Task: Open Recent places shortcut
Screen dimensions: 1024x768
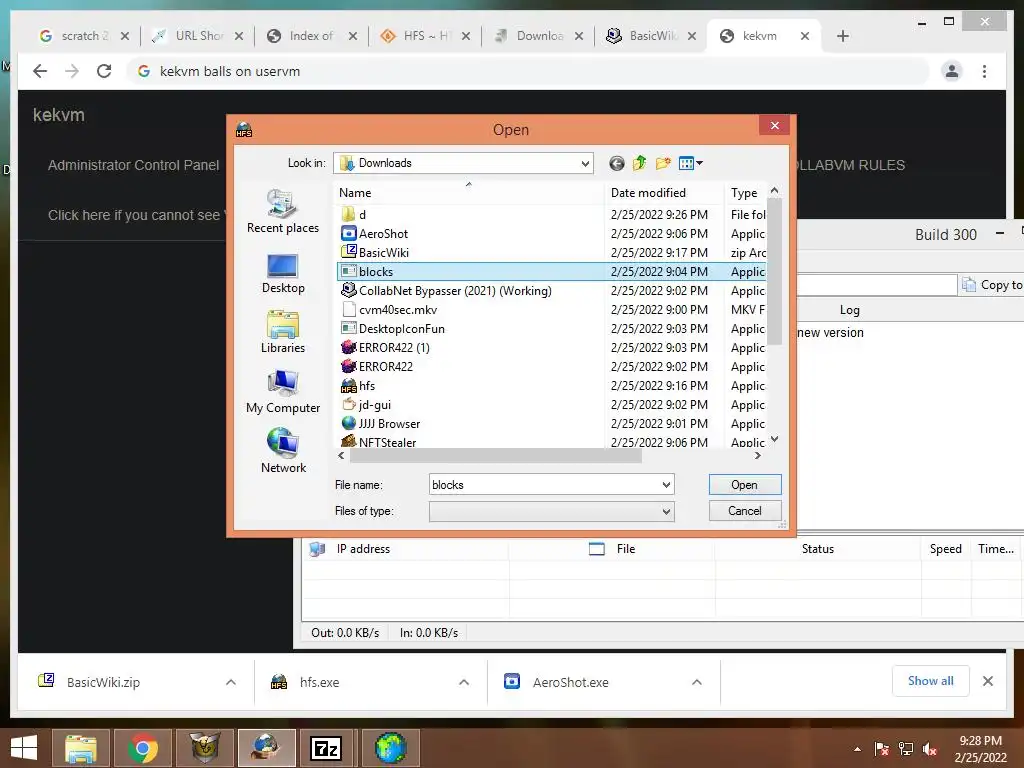Action: click(283, 212)
